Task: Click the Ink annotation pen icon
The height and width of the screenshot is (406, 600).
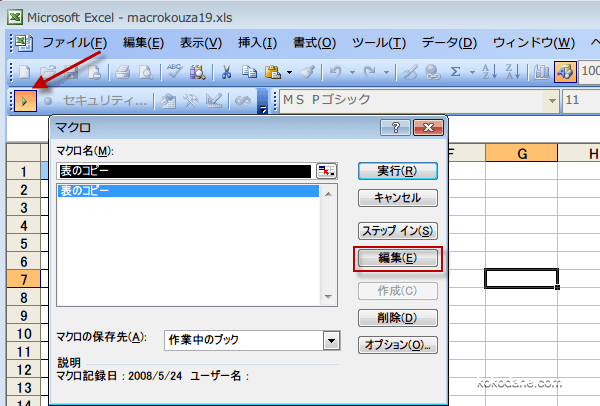Action: click(x=410, y=72)
